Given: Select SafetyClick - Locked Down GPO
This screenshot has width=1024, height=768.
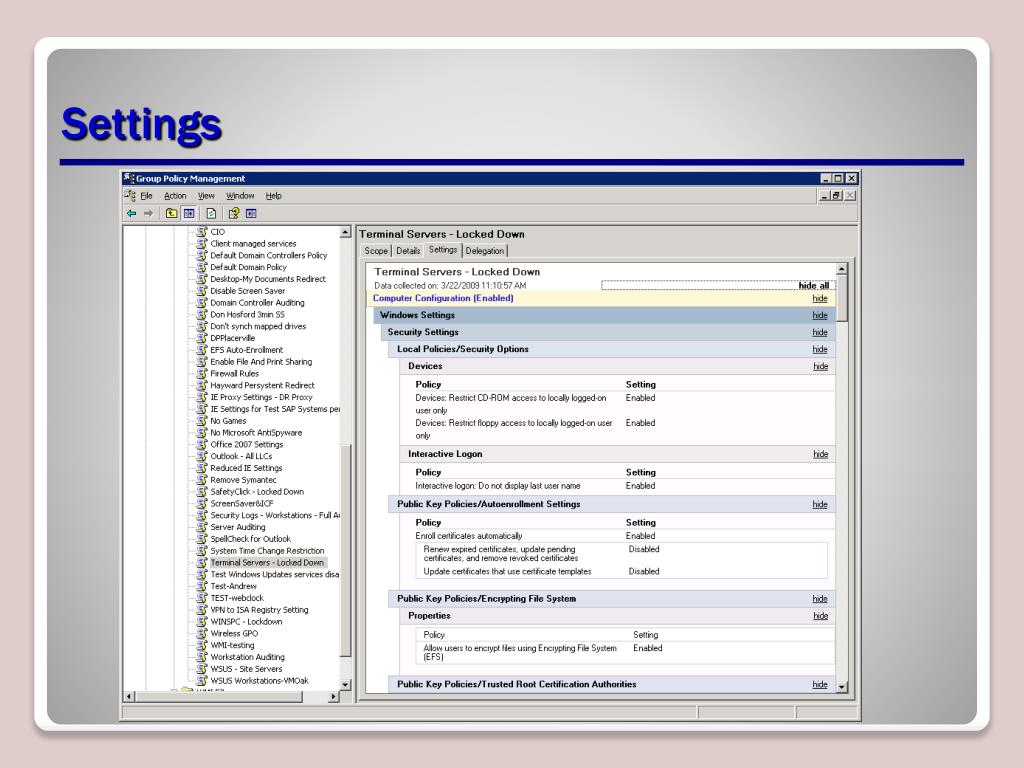Looking at the screenshot, I should [x=257, y=492].
